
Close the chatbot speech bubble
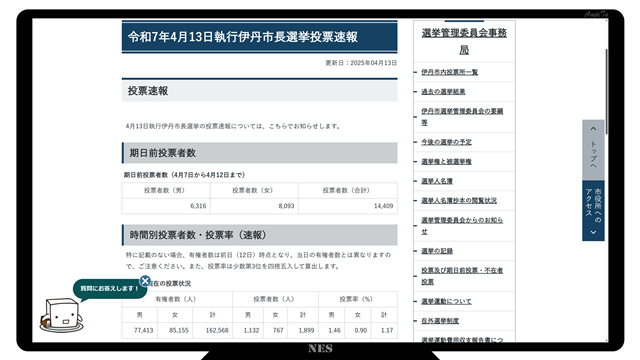145,281
